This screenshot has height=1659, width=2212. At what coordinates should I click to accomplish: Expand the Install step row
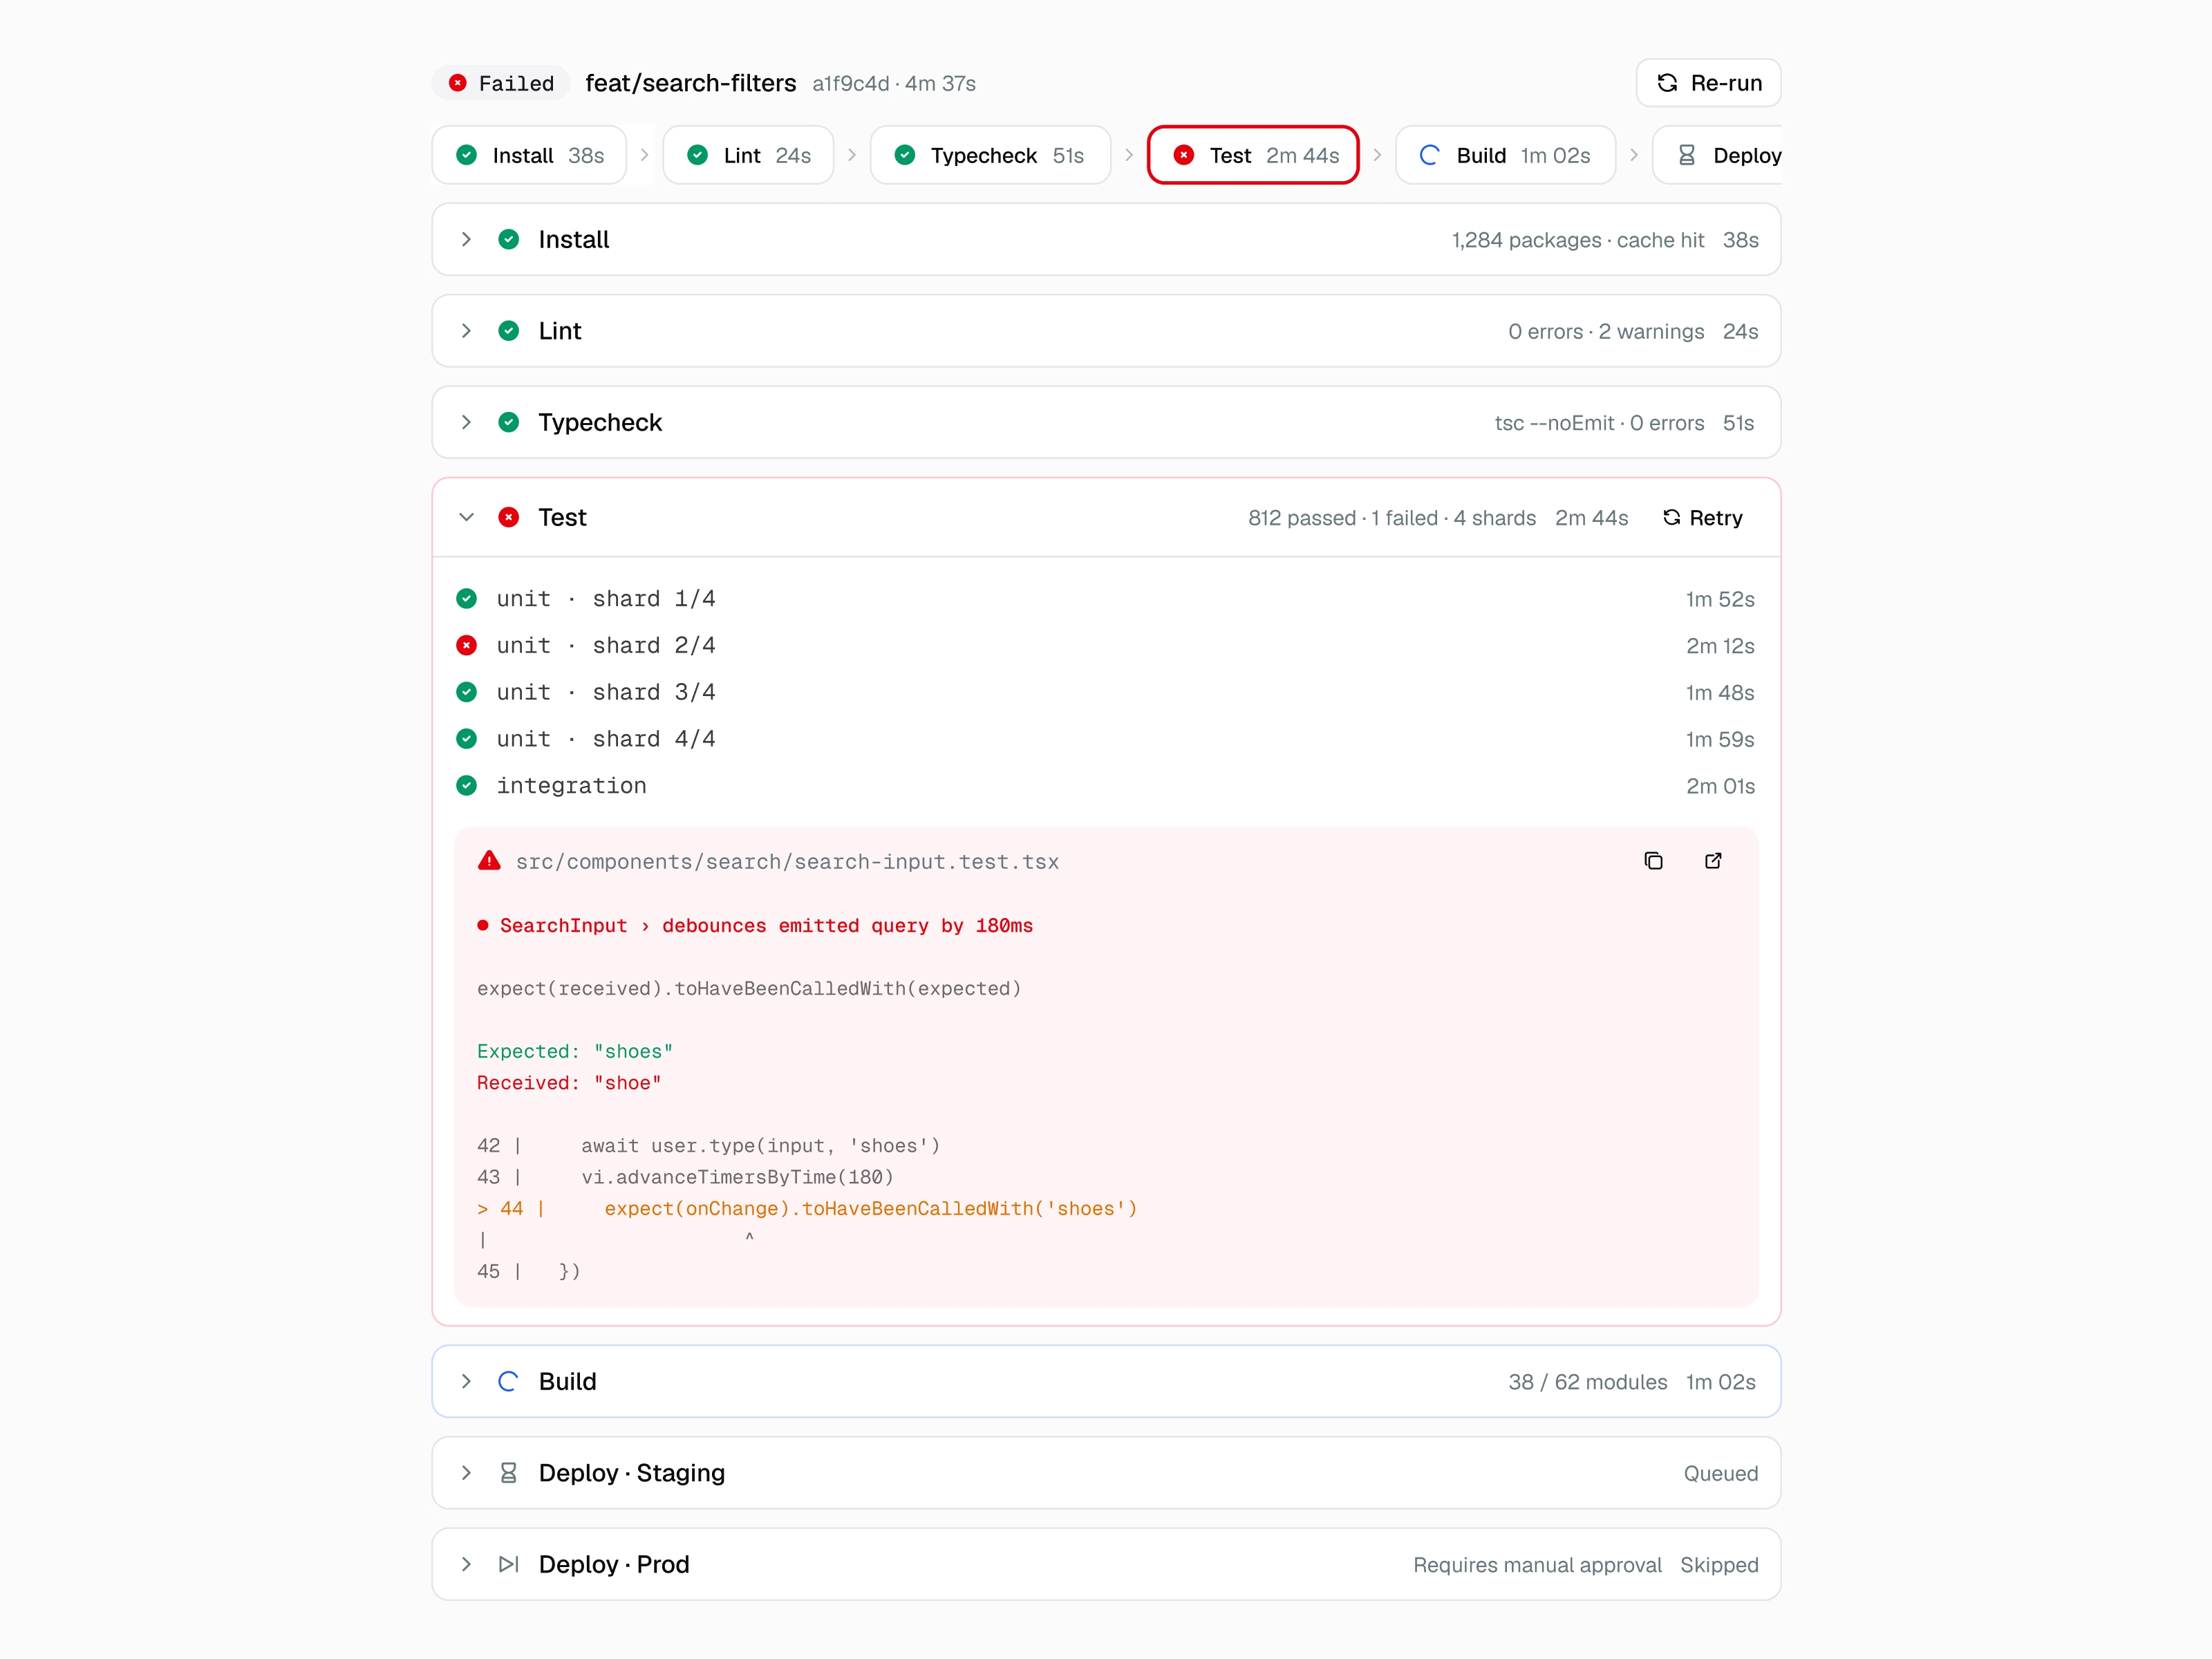pyautogui.click(x=1106, y=240)
